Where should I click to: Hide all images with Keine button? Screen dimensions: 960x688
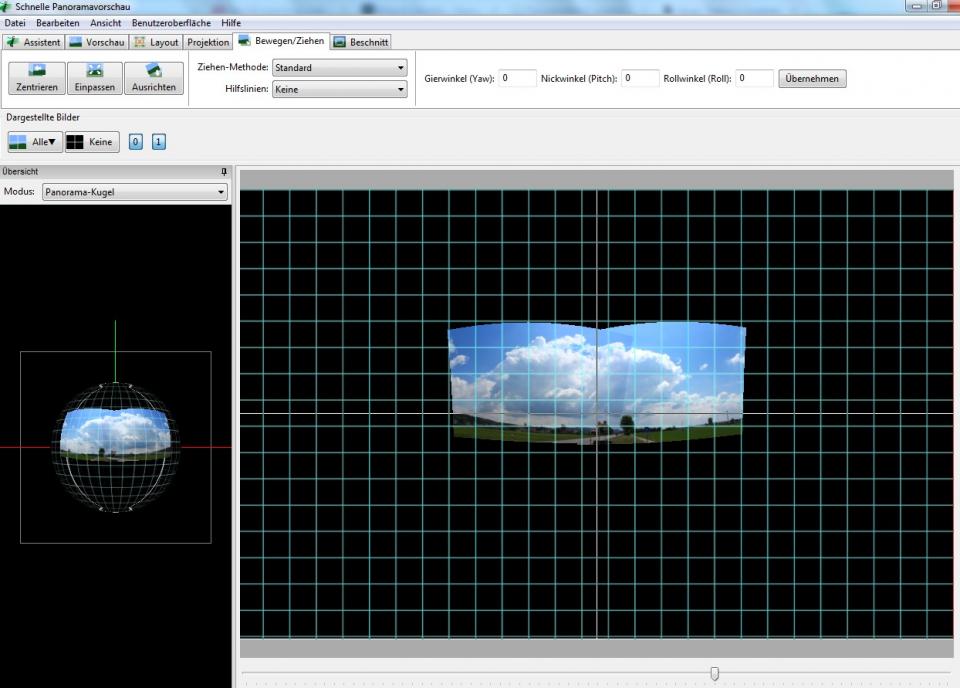click(x=92, y=142)
